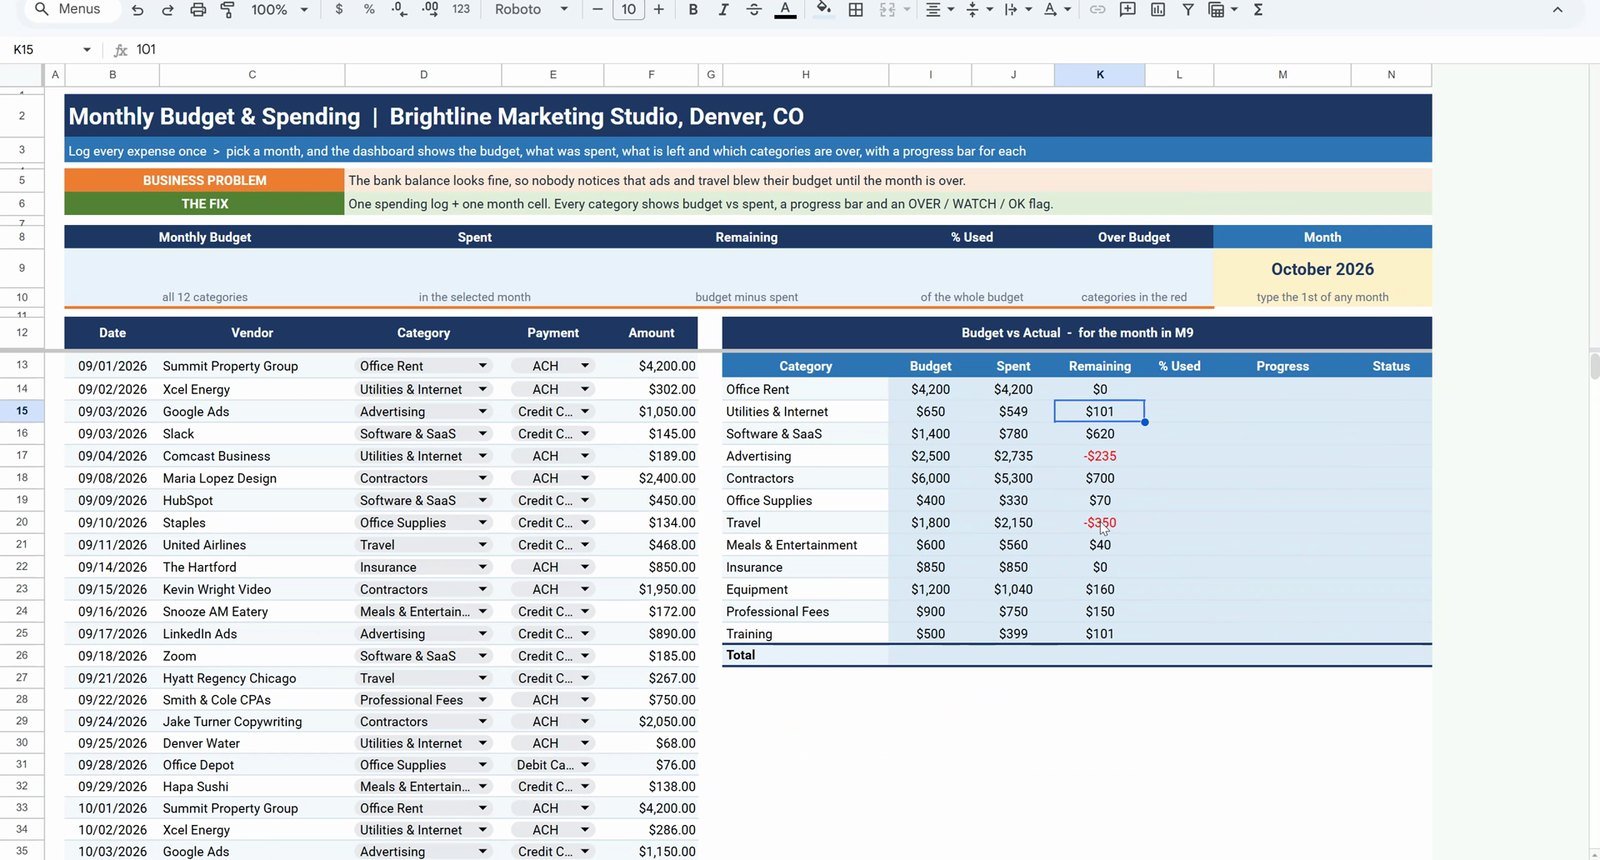Open Category dropdown for Google Ads 09/03/2026
This screenshot has width=1600, height=860.
[x=483, y=412]
